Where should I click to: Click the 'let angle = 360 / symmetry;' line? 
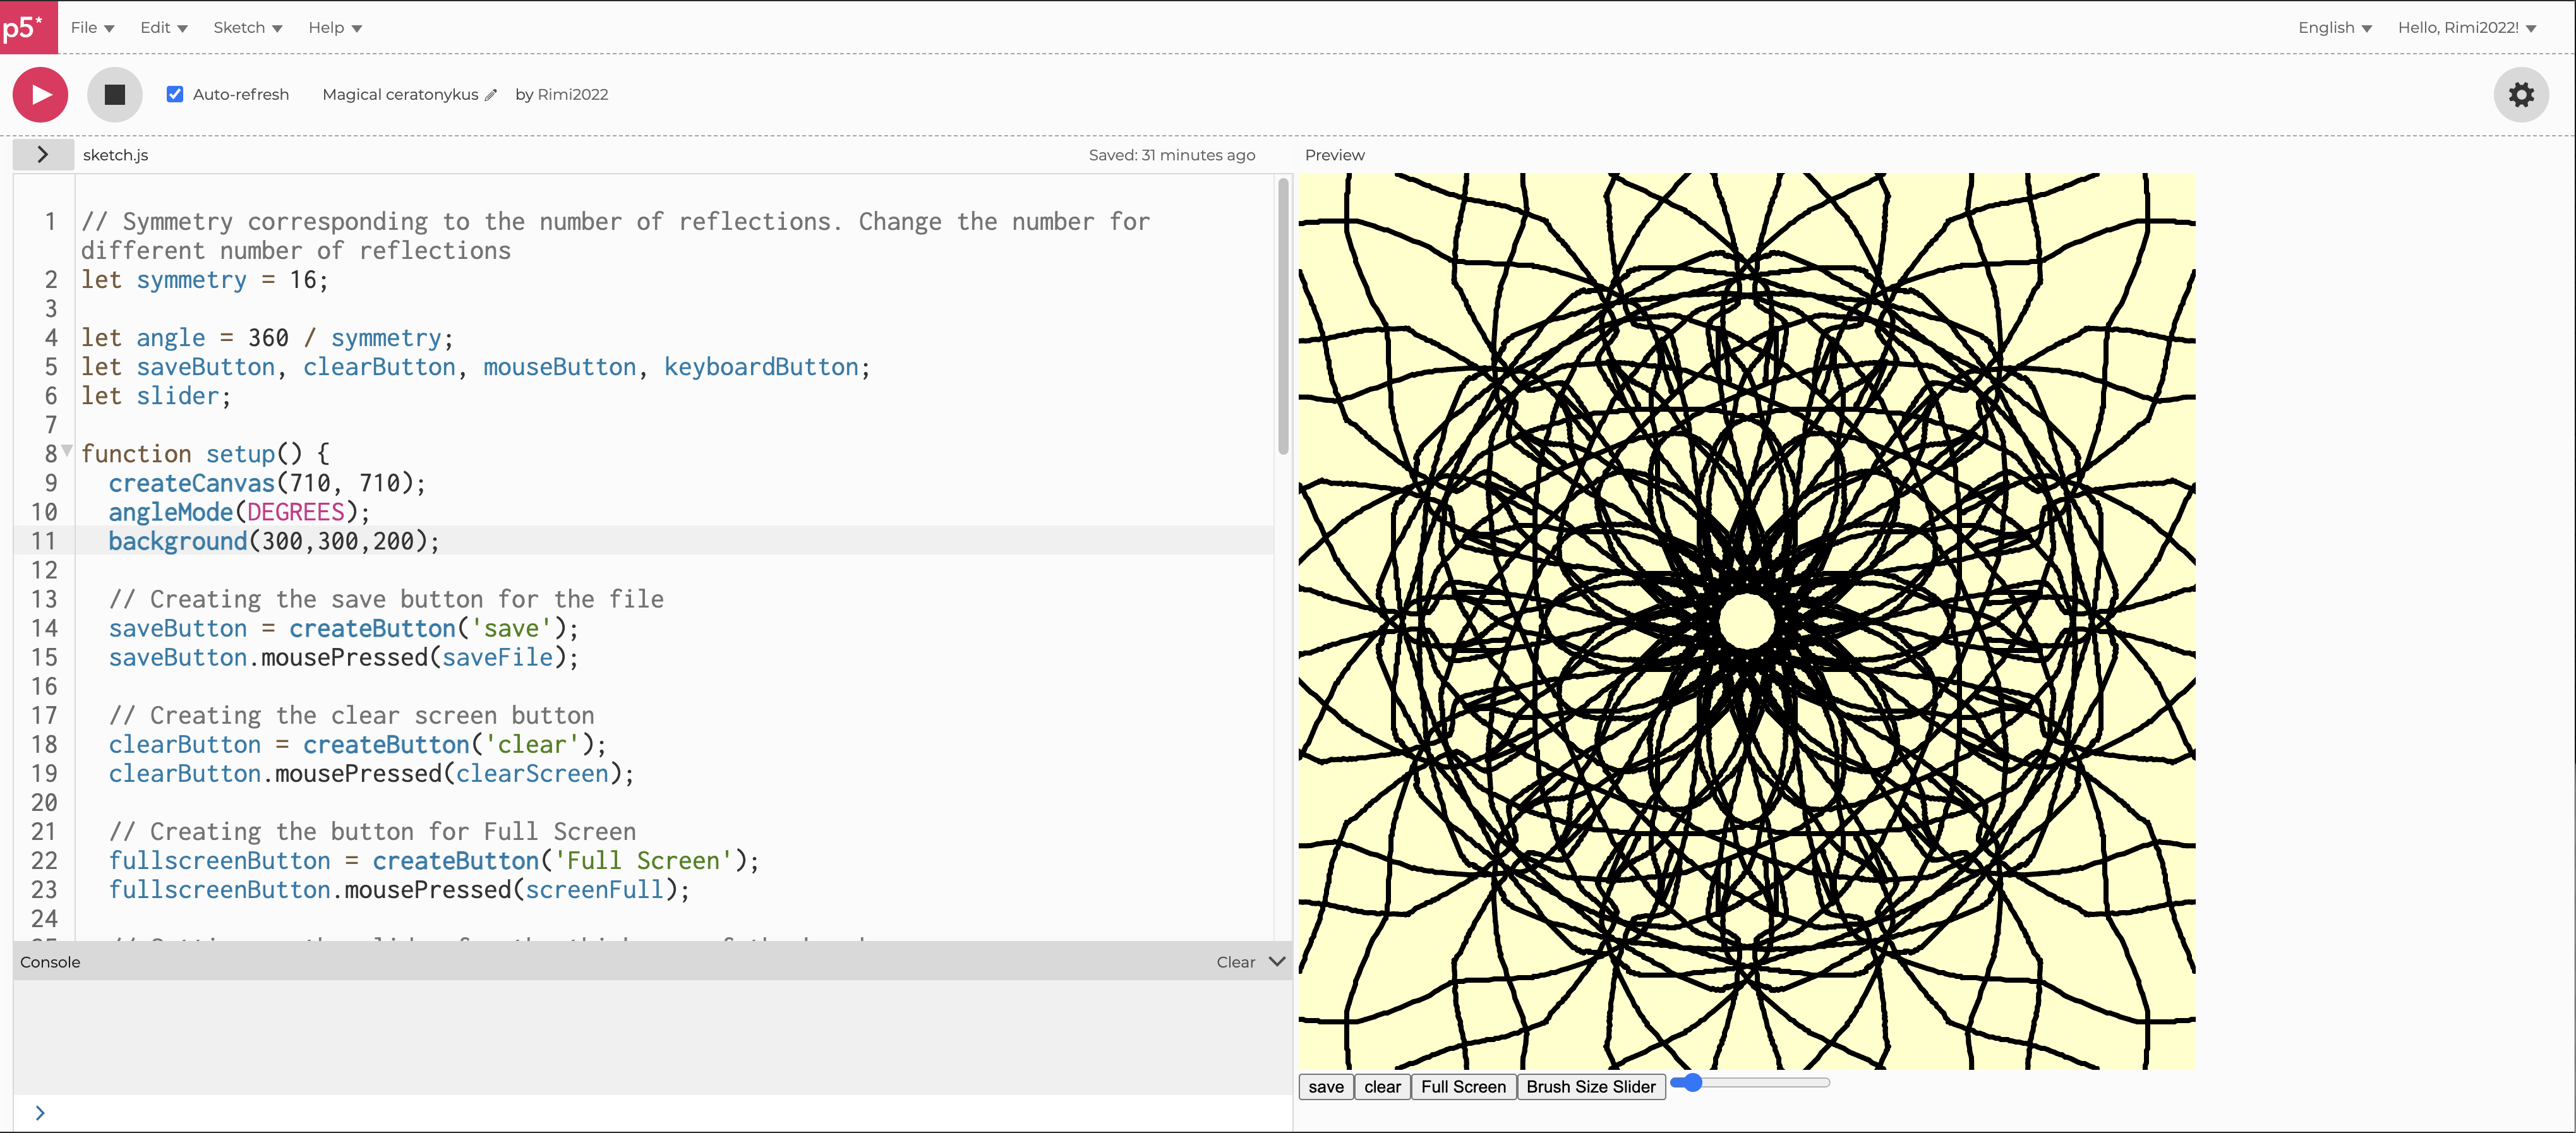coord(267,338)
